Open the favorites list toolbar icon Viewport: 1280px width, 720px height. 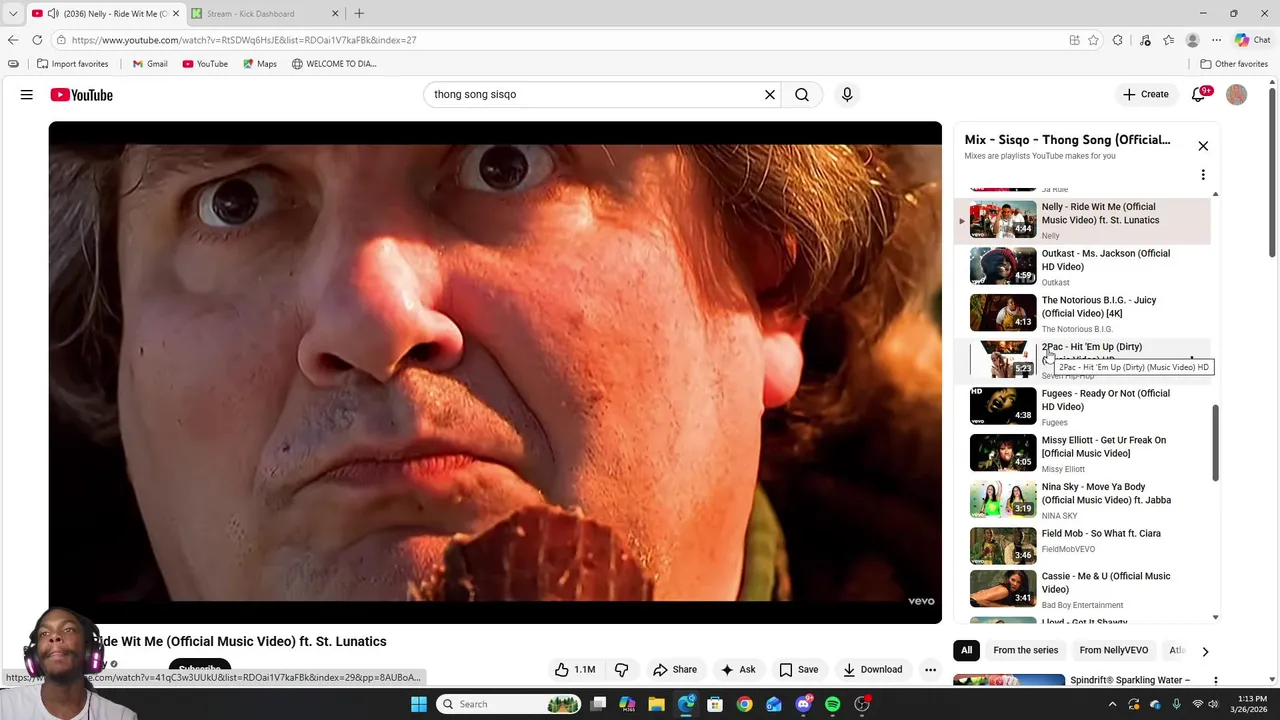coord(1169,40)
